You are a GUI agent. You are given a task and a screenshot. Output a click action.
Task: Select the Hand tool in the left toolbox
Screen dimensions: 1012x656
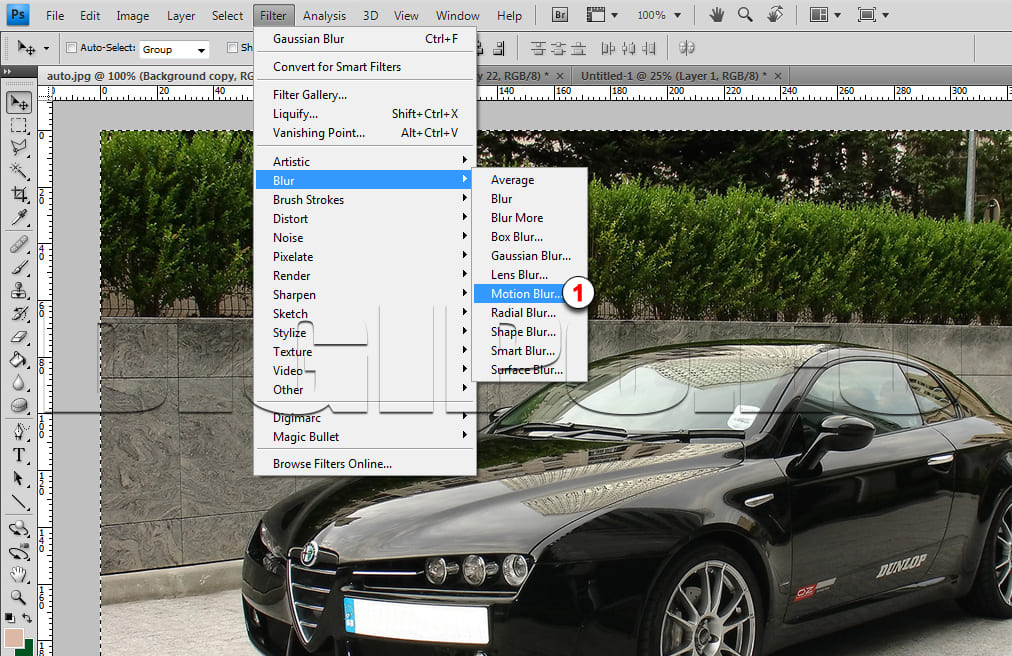click(x=19, y=575)
